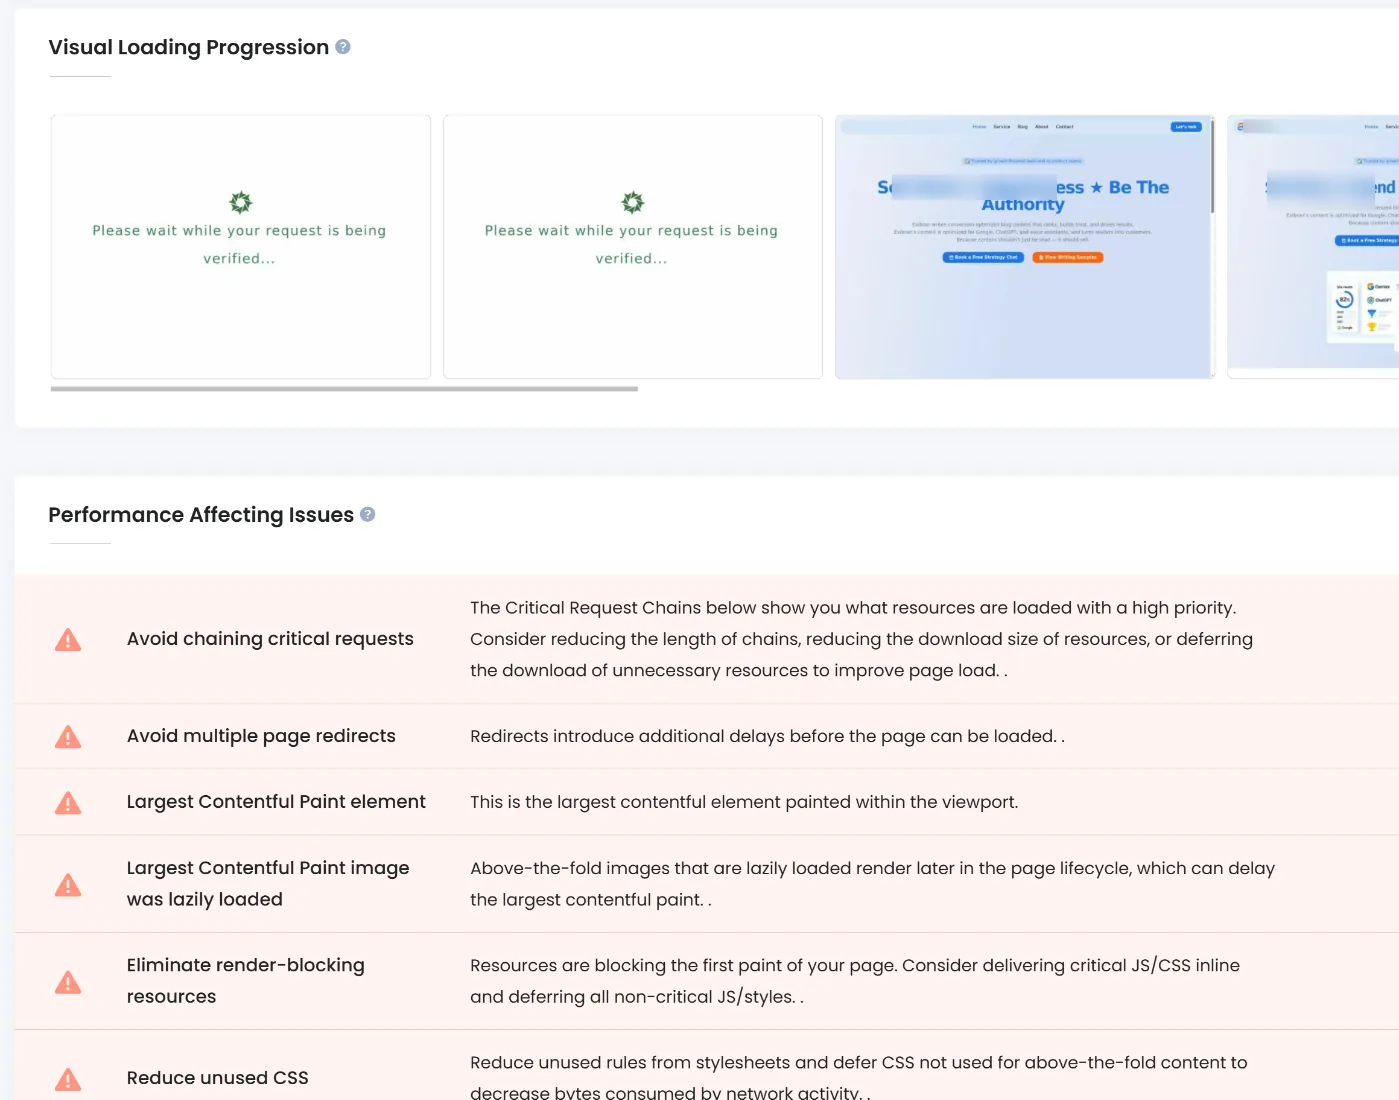Click the Performance Affecting Issues heading

pos(201,515)
